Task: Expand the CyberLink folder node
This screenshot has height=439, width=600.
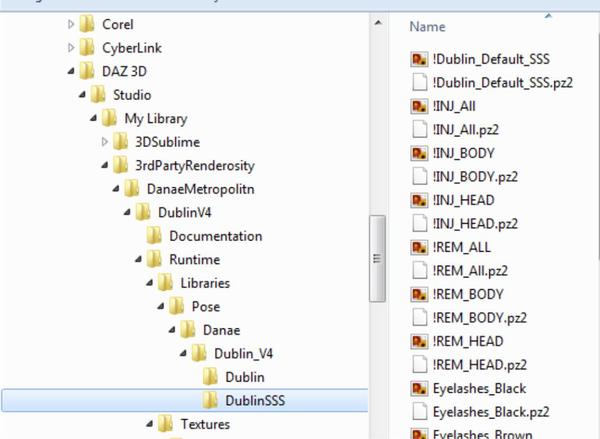Action: click(x=71, y=48)
